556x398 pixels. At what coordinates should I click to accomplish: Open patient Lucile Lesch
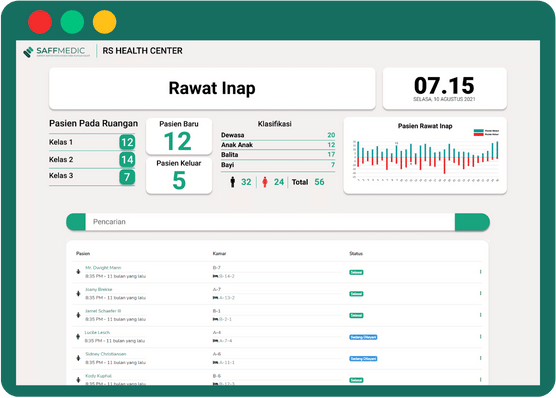tap(97, 332)
